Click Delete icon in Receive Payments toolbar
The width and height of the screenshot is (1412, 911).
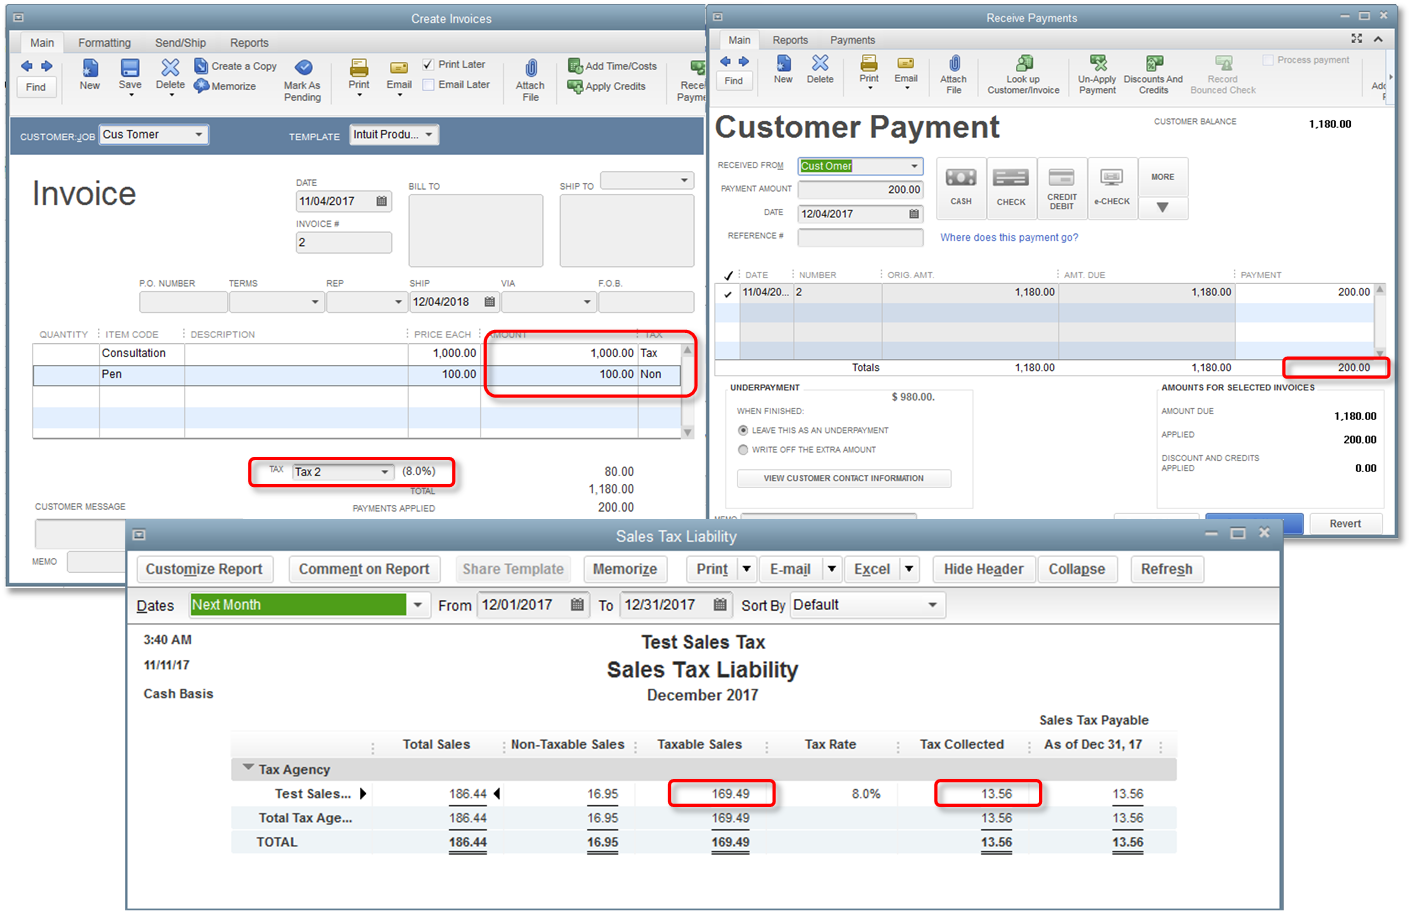(820, 63)
